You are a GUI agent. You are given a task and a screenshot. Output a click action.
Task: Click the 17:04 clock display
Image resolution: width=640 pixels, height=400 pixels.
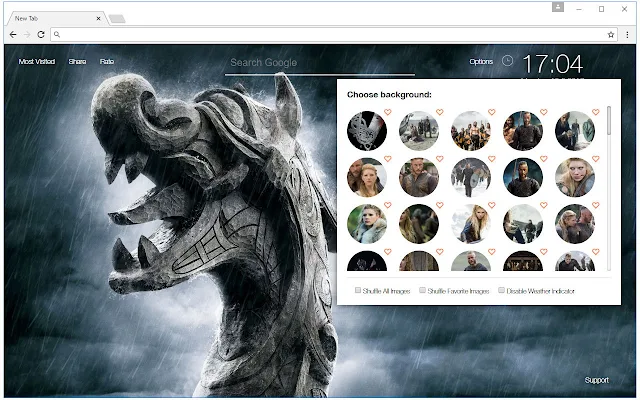click(553, 64)
